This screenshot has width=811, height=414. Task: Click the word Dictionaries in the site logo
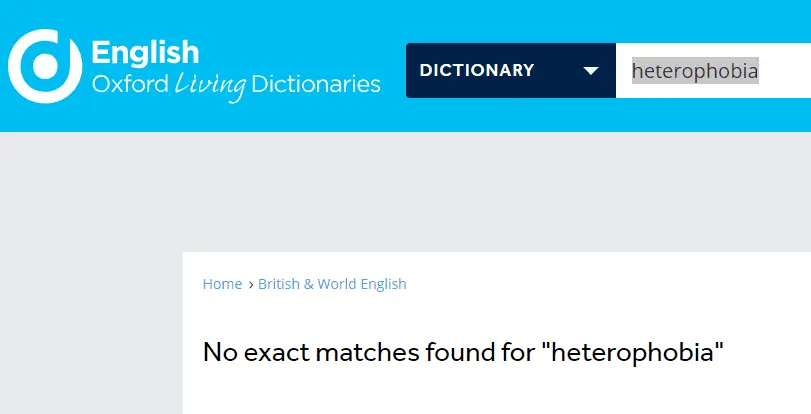click(x=316, y=84)
